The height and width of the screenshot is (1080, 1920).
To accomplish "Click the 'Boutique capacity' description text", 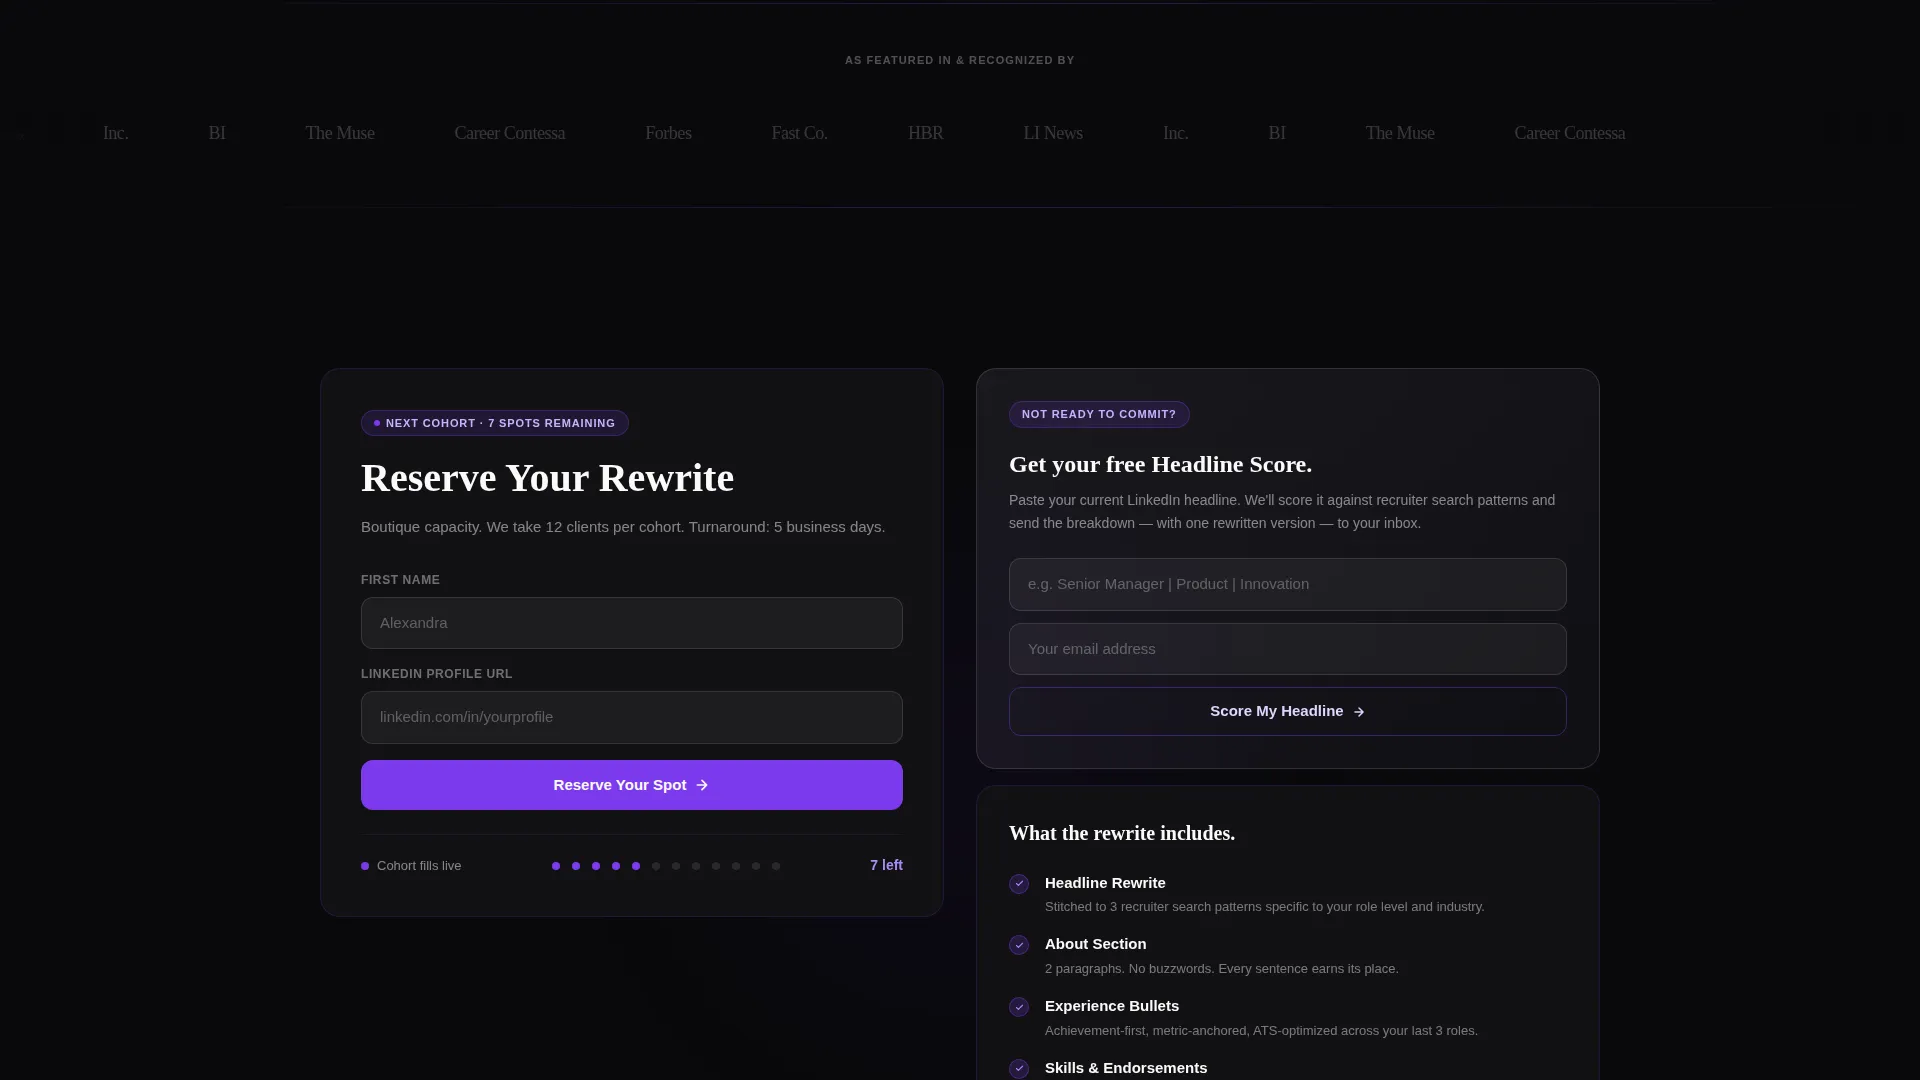I will tap(622, 527).
